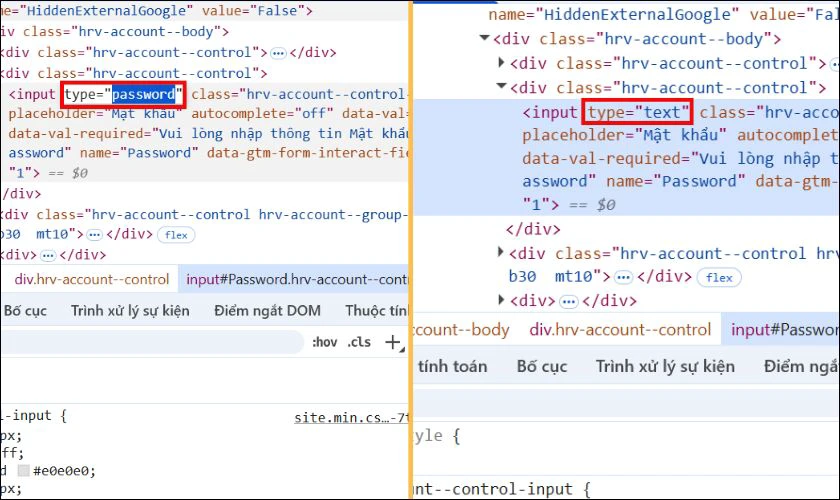
Task: Open the site.min.cs stylesheet link
Action: point(351,418)
